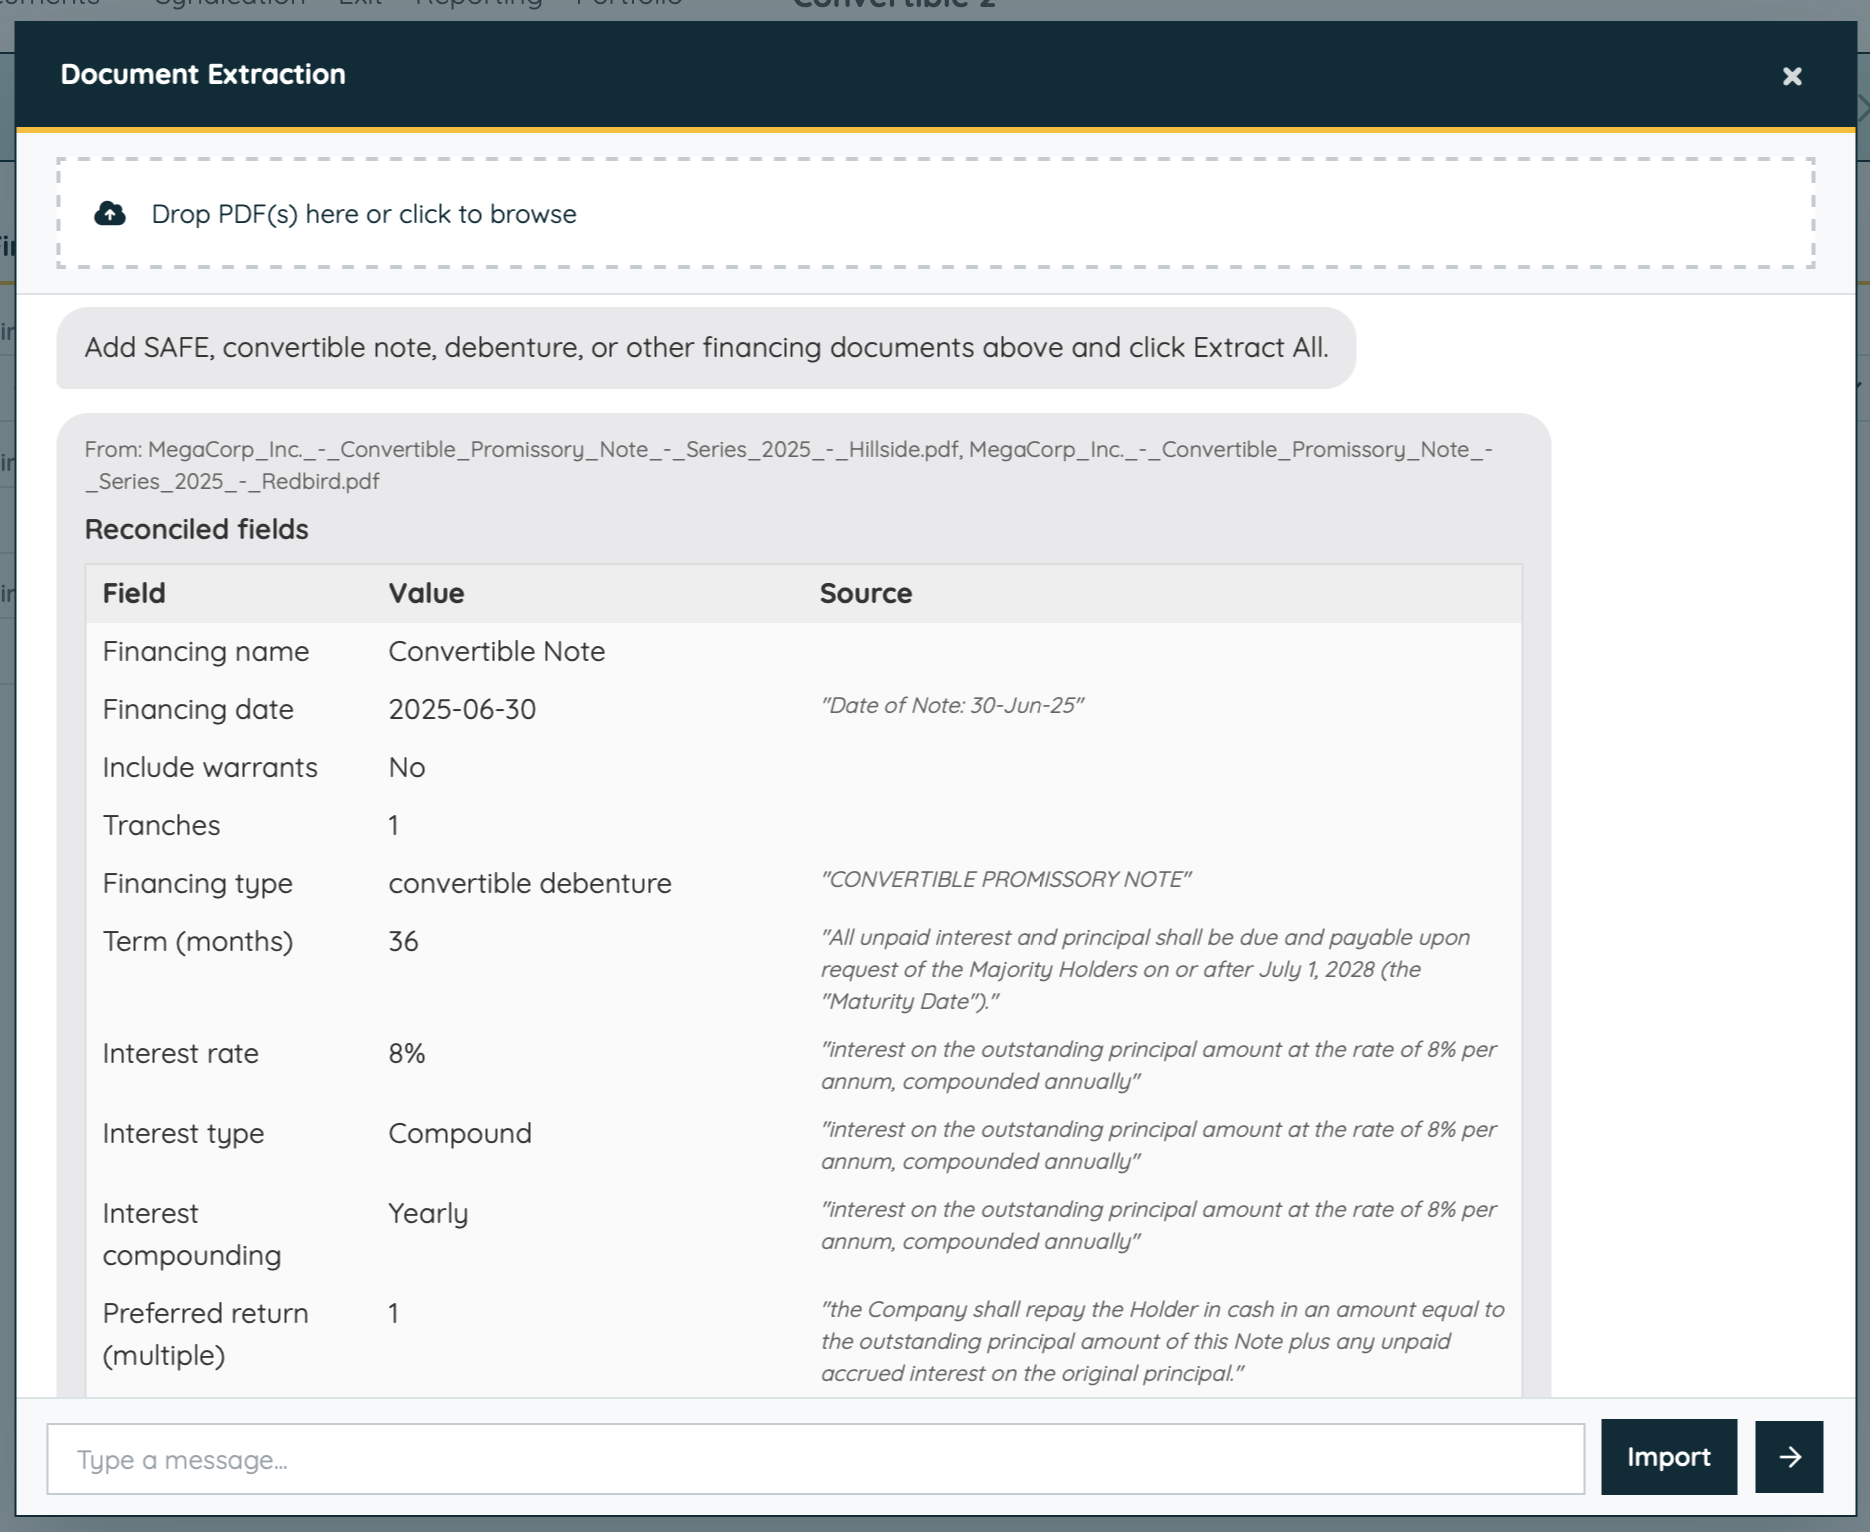Select the value convertible debenture
The image size is (1870, 1532).
pos(530,883)
